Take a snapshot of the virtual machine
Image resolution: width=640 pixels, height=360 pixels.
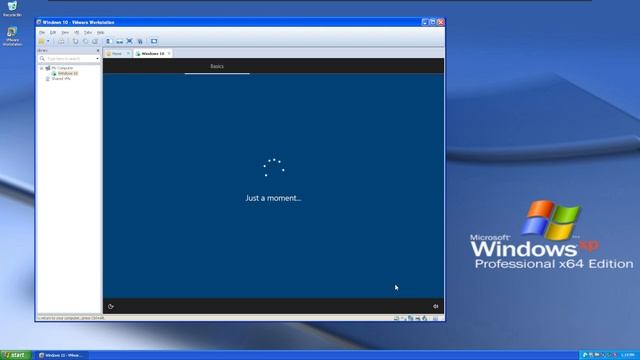coord(75,41)
